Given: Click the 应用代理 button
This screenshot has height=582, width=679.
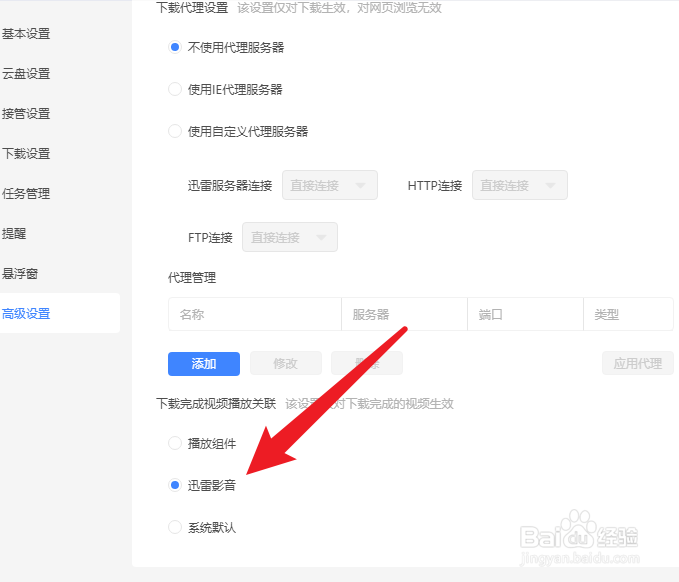Looking at the screenshot, I should point(638,363).
